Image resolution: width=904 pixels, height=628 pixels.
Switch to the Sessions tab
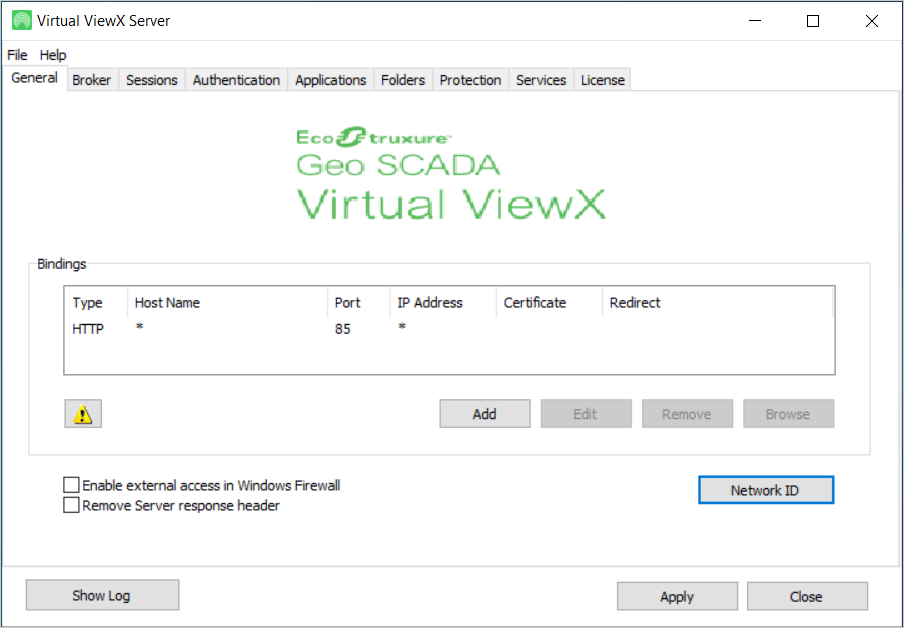pyautogui.click(x=151, y=80)
